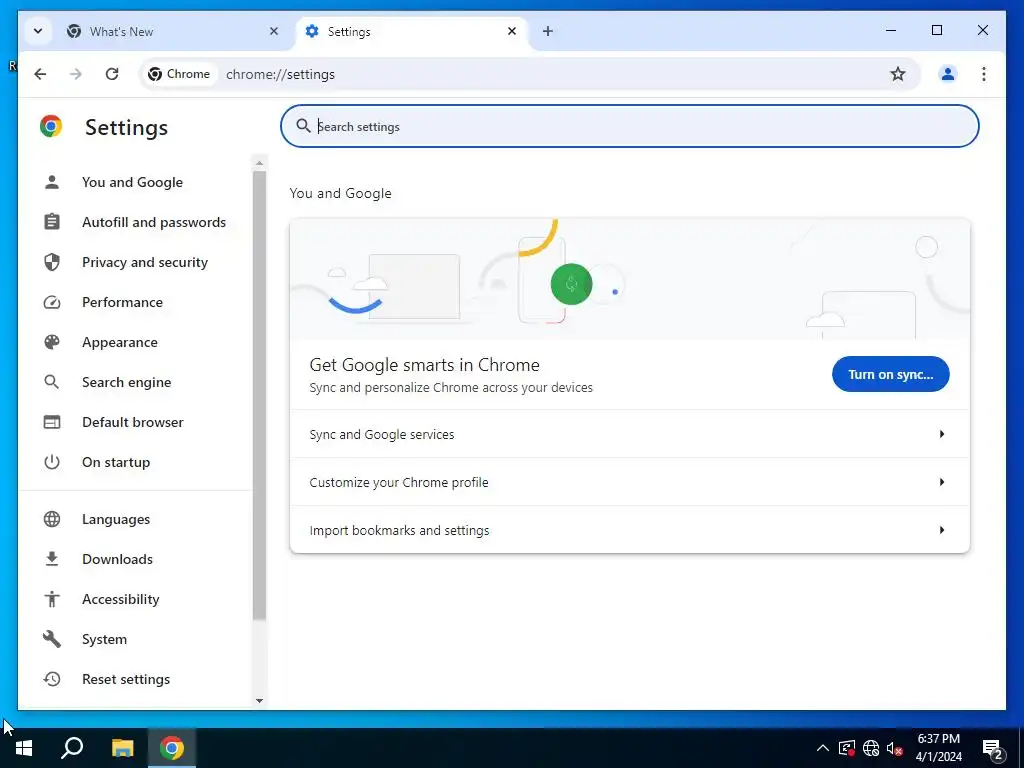Screen dimensions: 1024x768
Task: Open Windows taskbar search
Action: tap(72, 748)
